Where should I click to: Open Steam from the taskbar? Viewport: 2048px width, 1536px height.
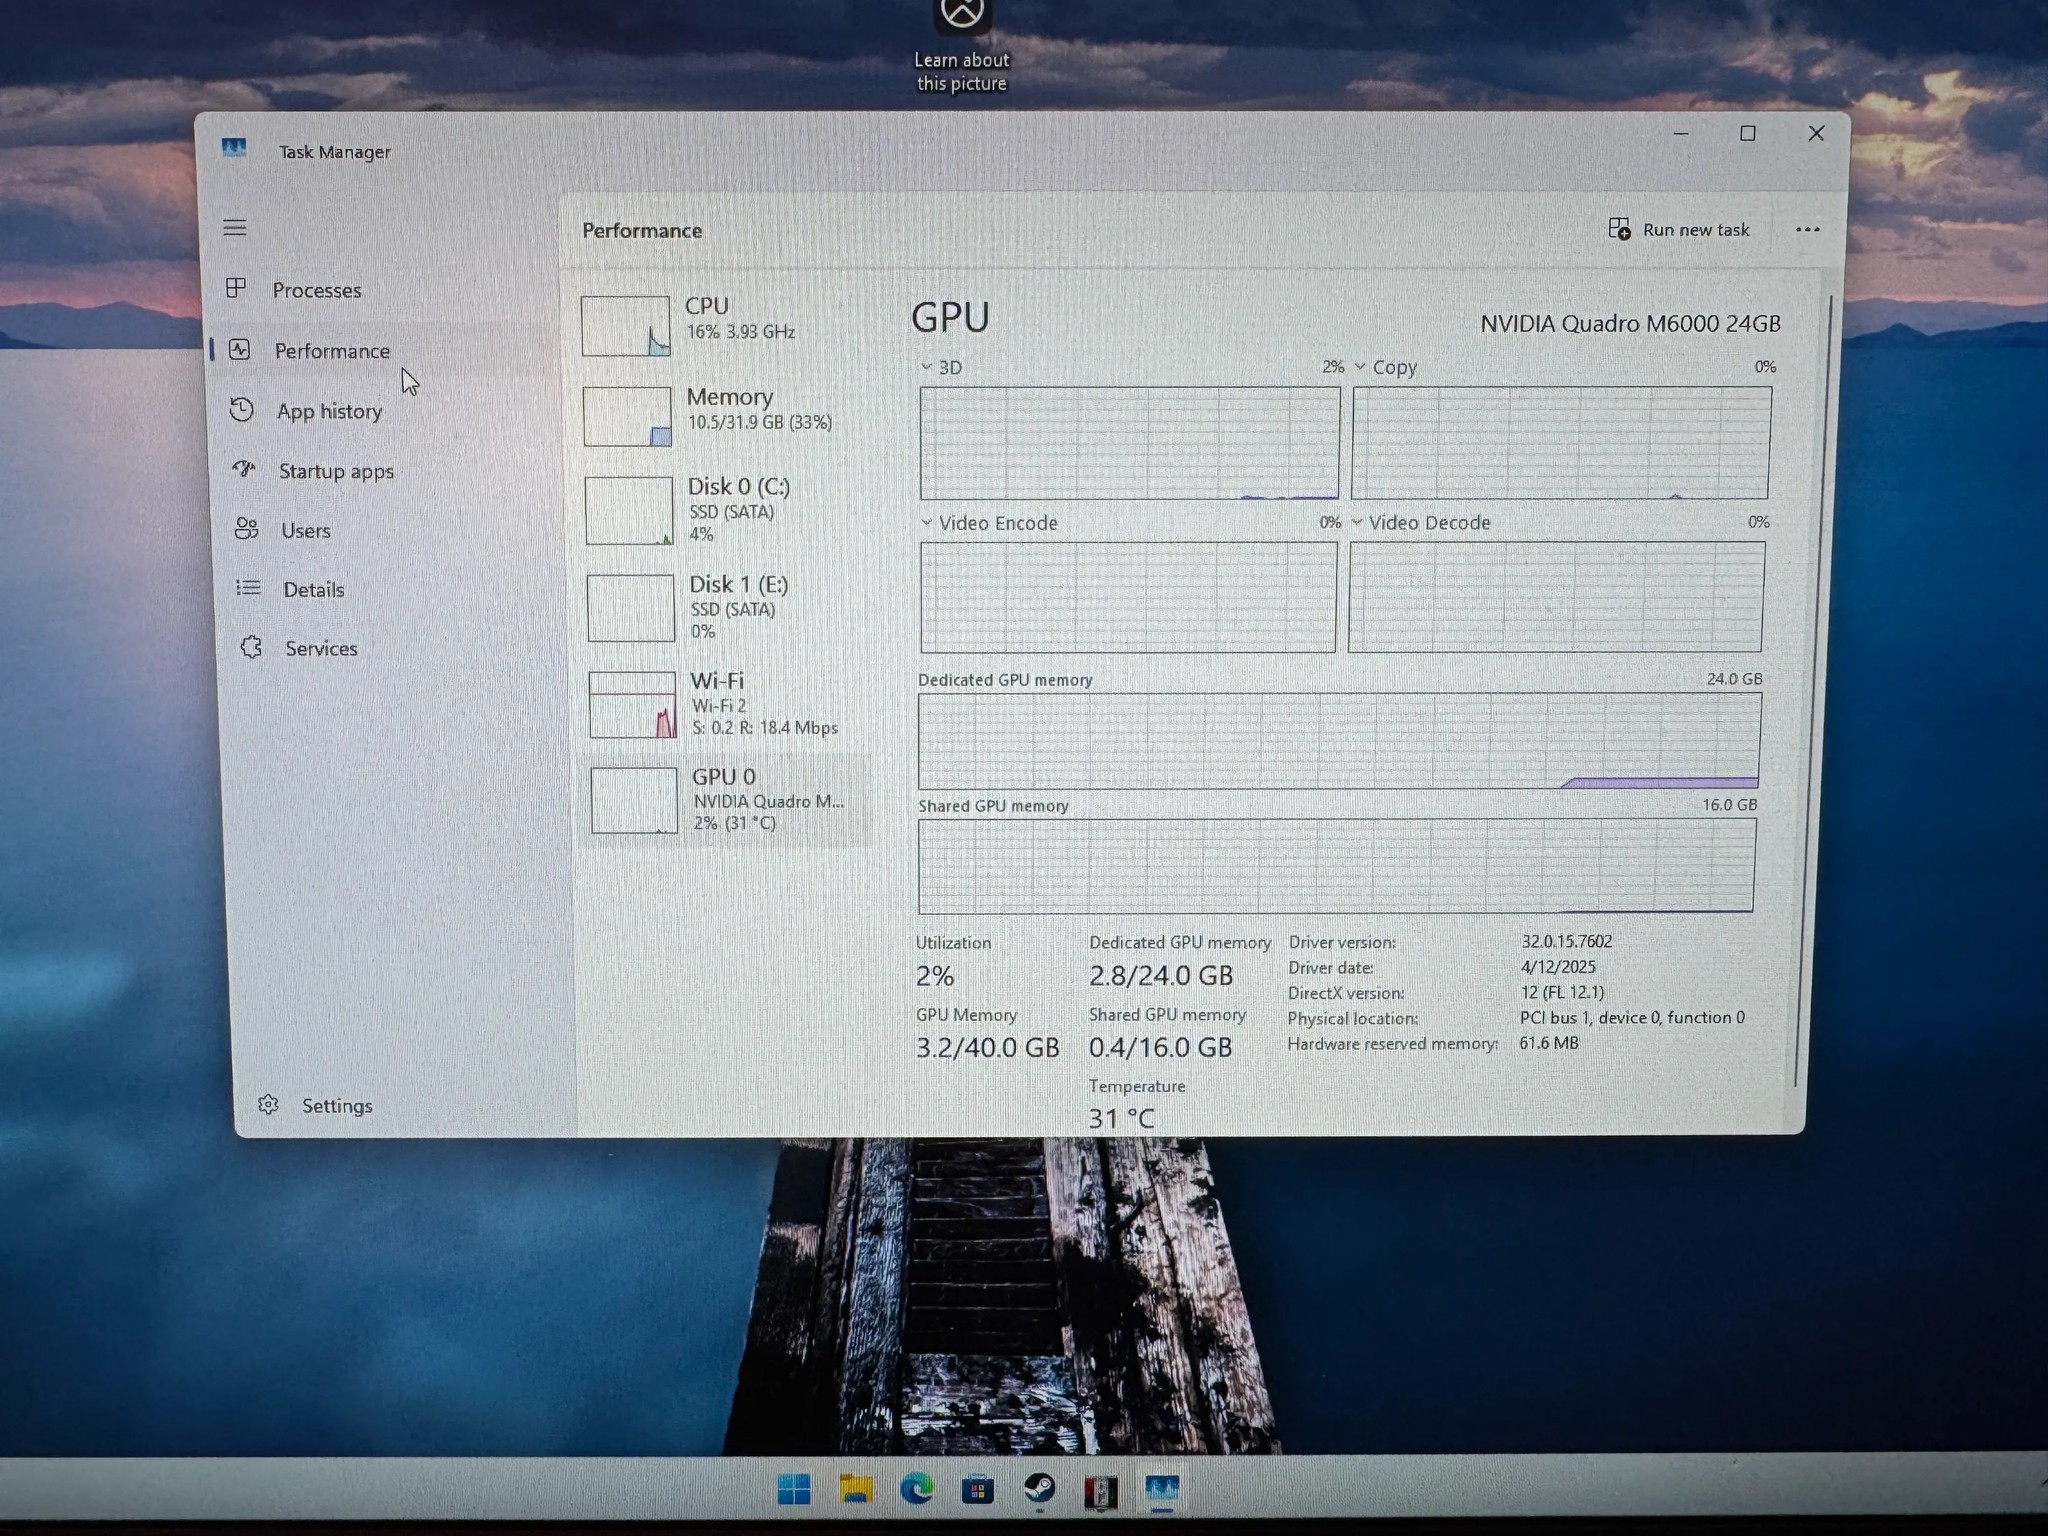(x=1042, y=1490)
